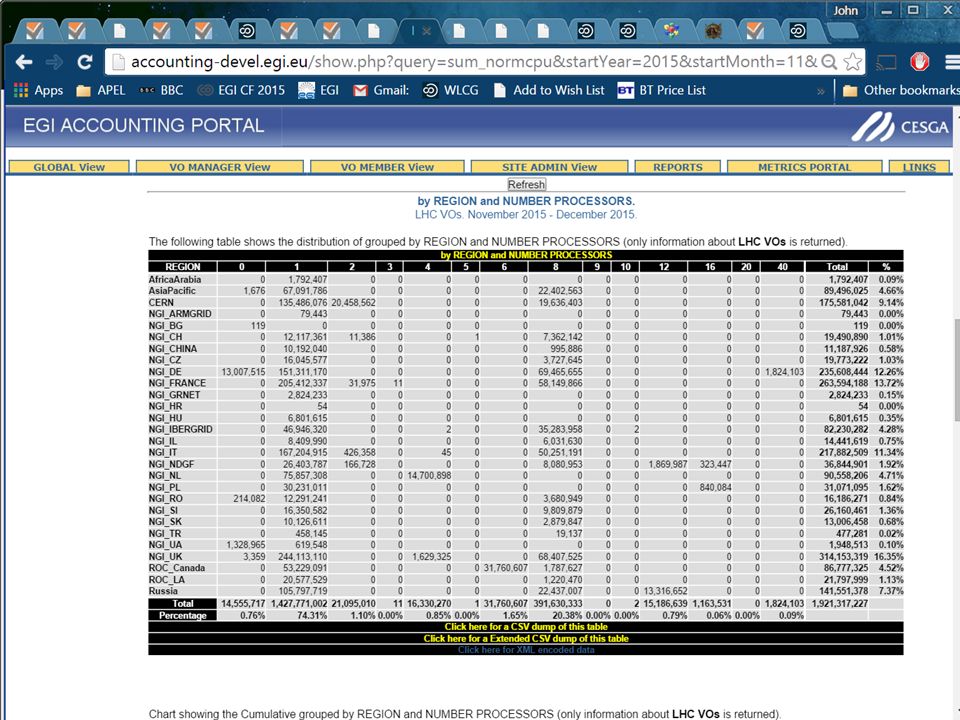Screen dimensions: 960x720
Task: Open the METRICS PORTAL menu
Action: tap(804, 167)
